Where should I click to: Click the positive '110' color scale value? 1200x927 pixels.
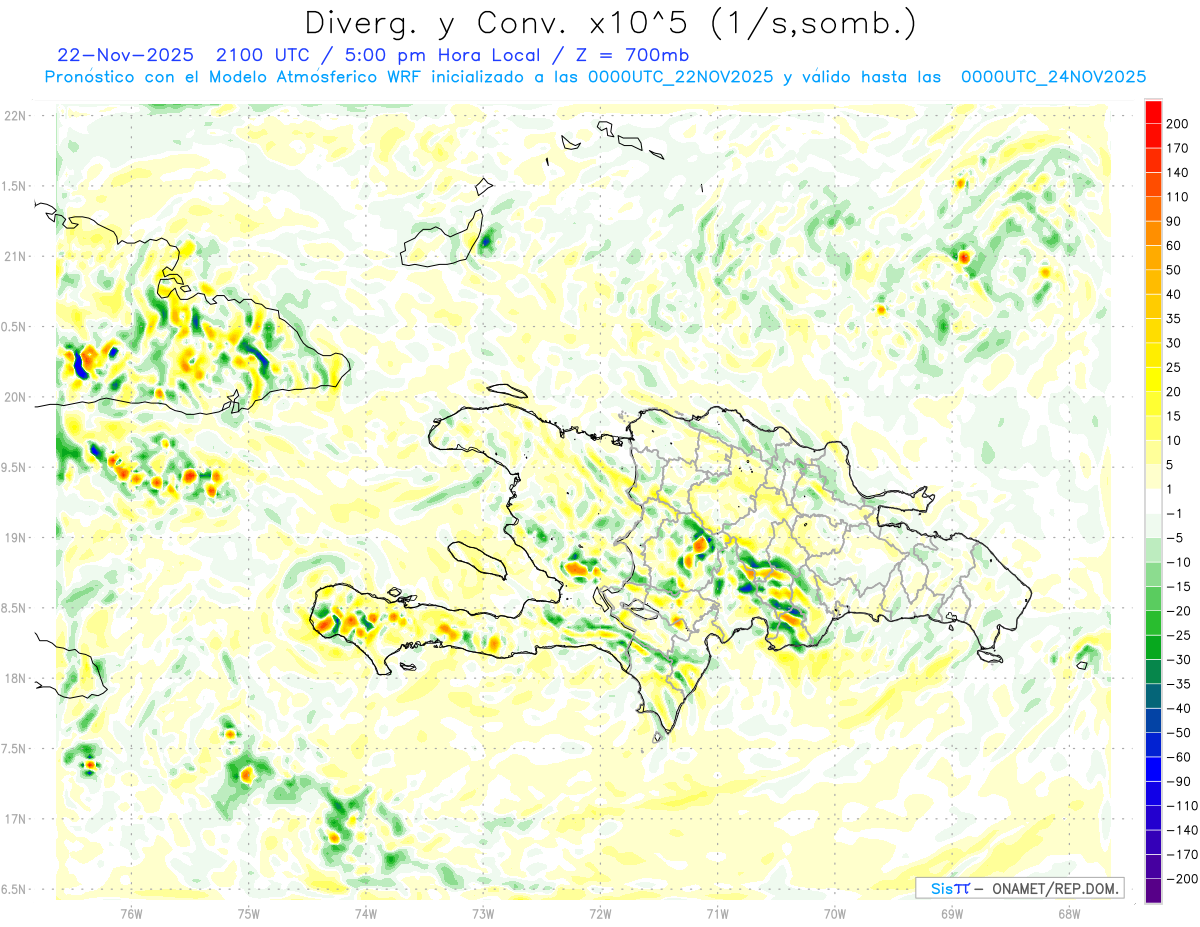click(1178, 197)
